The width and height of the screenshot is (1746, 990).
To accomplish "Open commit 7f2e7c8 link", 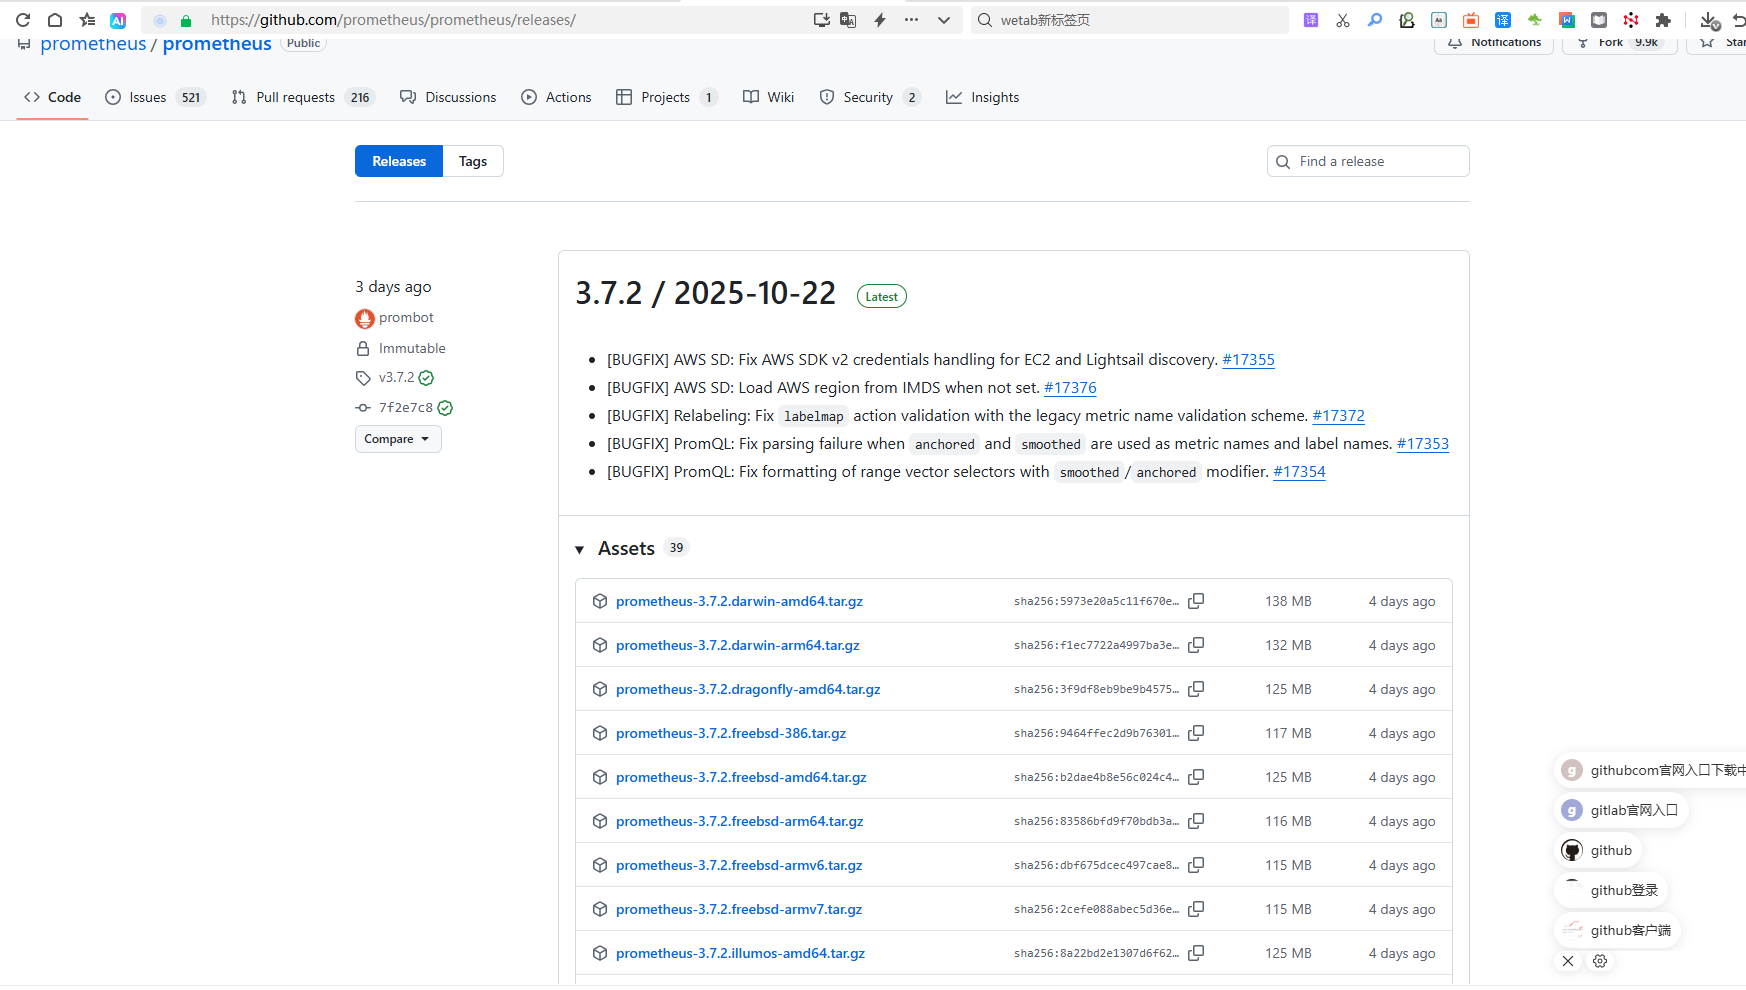I will click(x=406, y=407).
